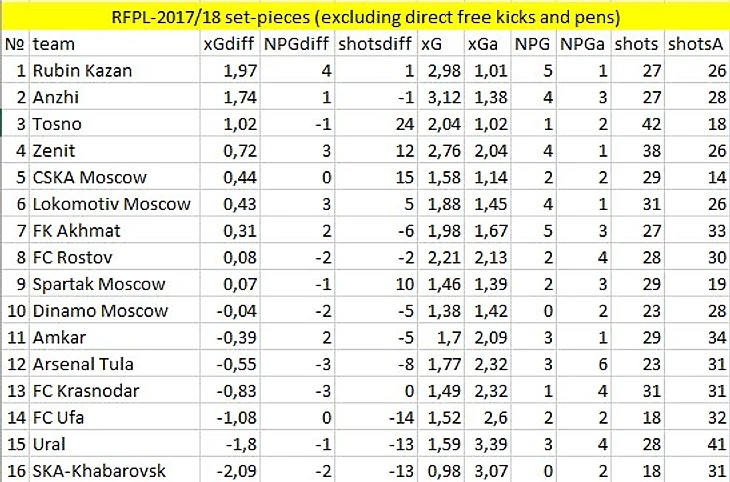Select the Anzhi team name cell
The image size is (730, 482).
coord(110,99)
